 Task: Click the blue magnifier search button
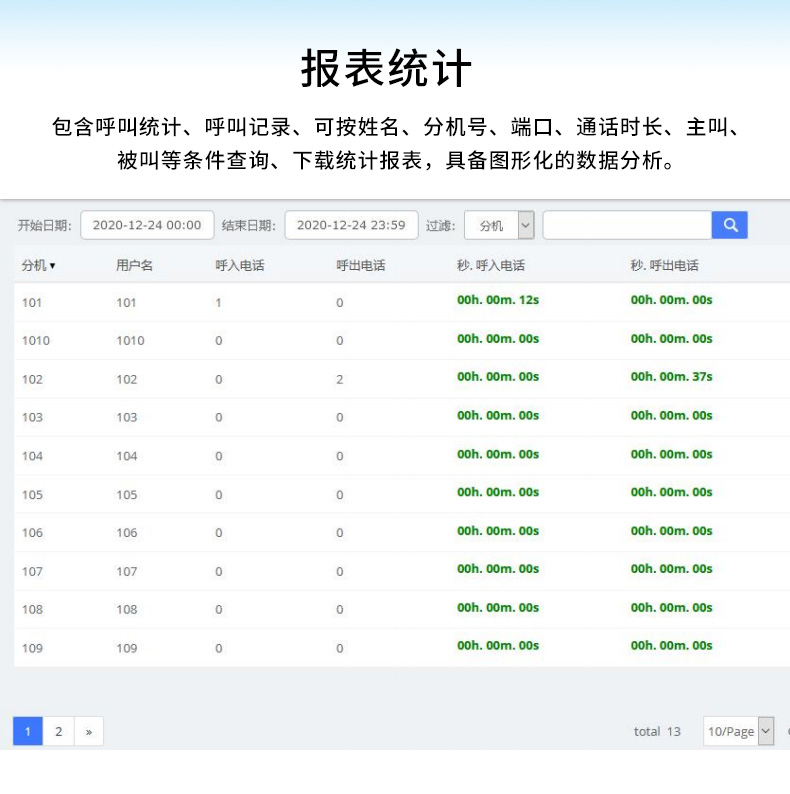pos(729,225)
